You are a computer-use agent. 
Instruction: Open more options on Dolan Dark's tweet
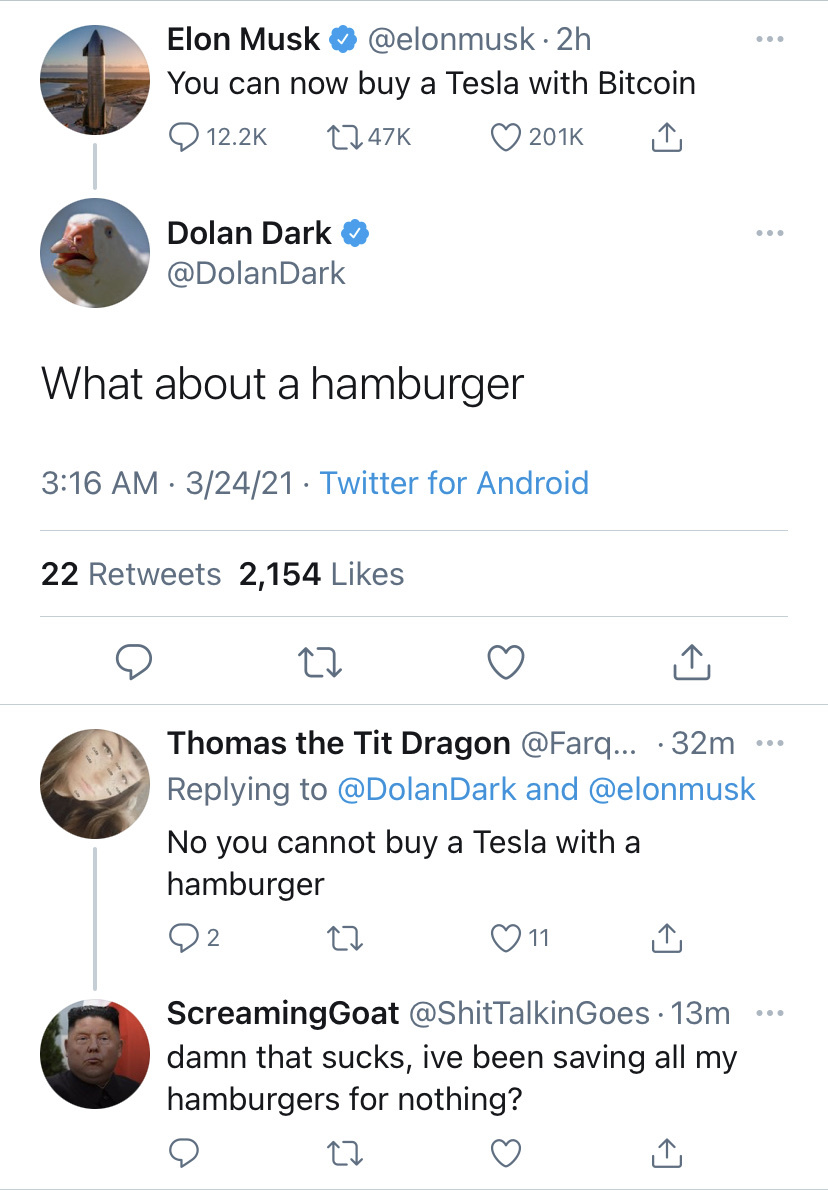(x=770, y=234)
